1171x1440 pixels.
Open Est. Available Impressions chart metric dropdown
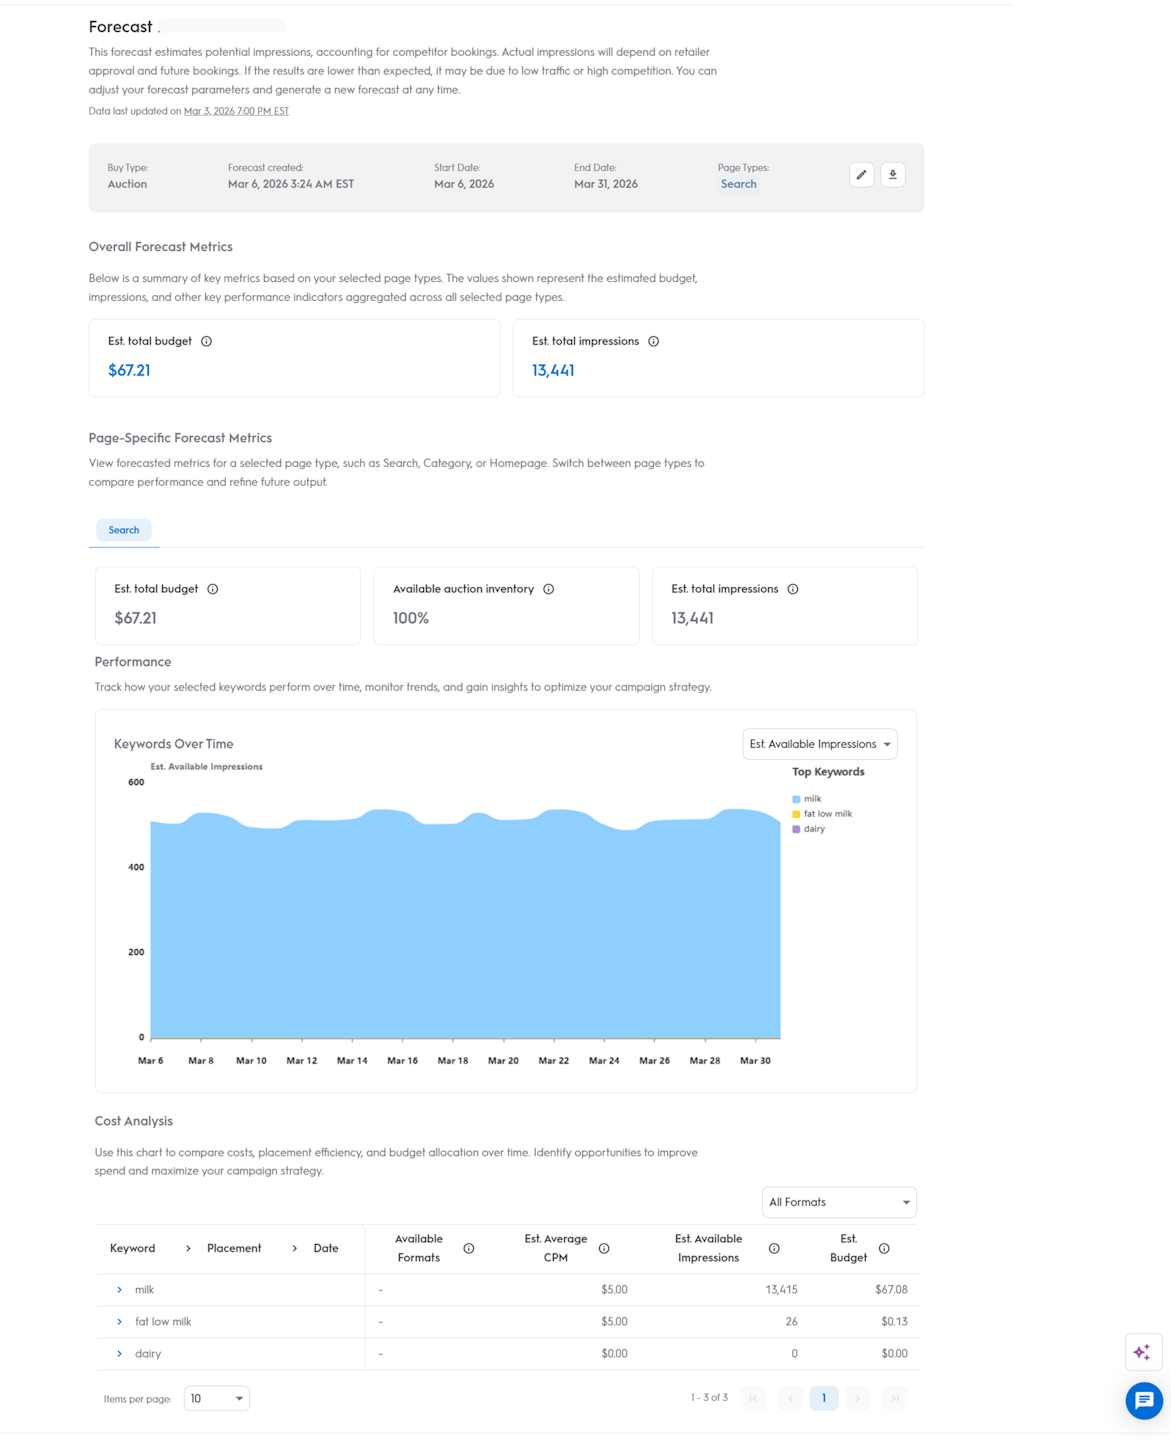[820, 745]
